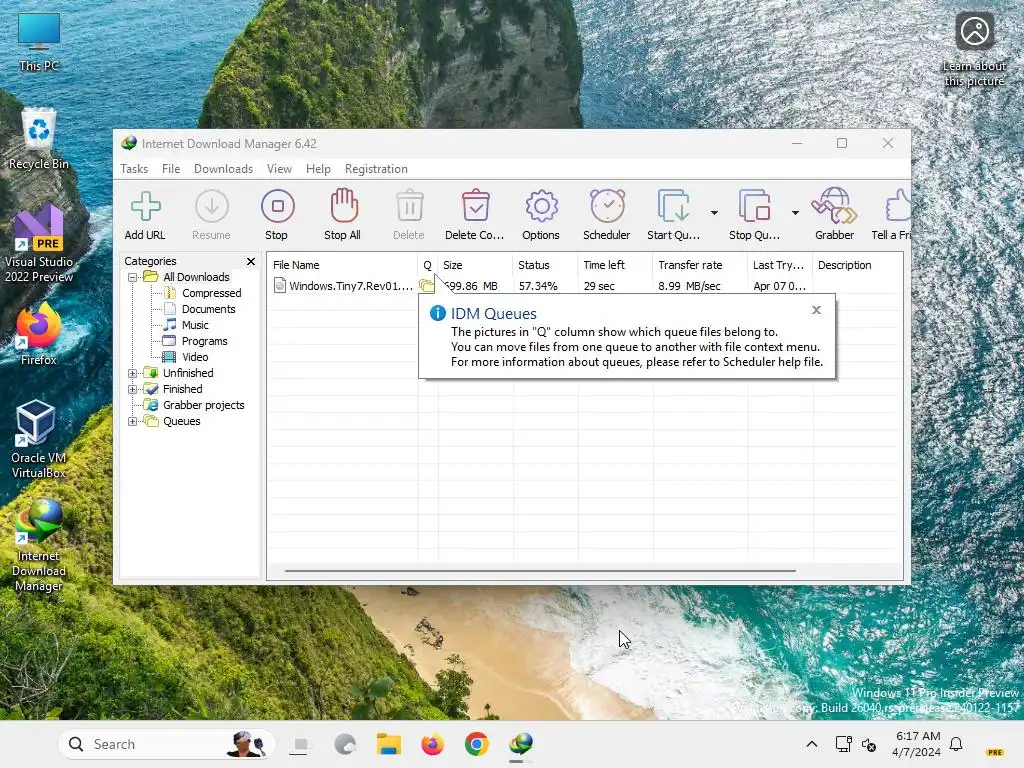Click the Stop All hand icon
Viewport: 1024px width, 768px height.
[344, 205]
